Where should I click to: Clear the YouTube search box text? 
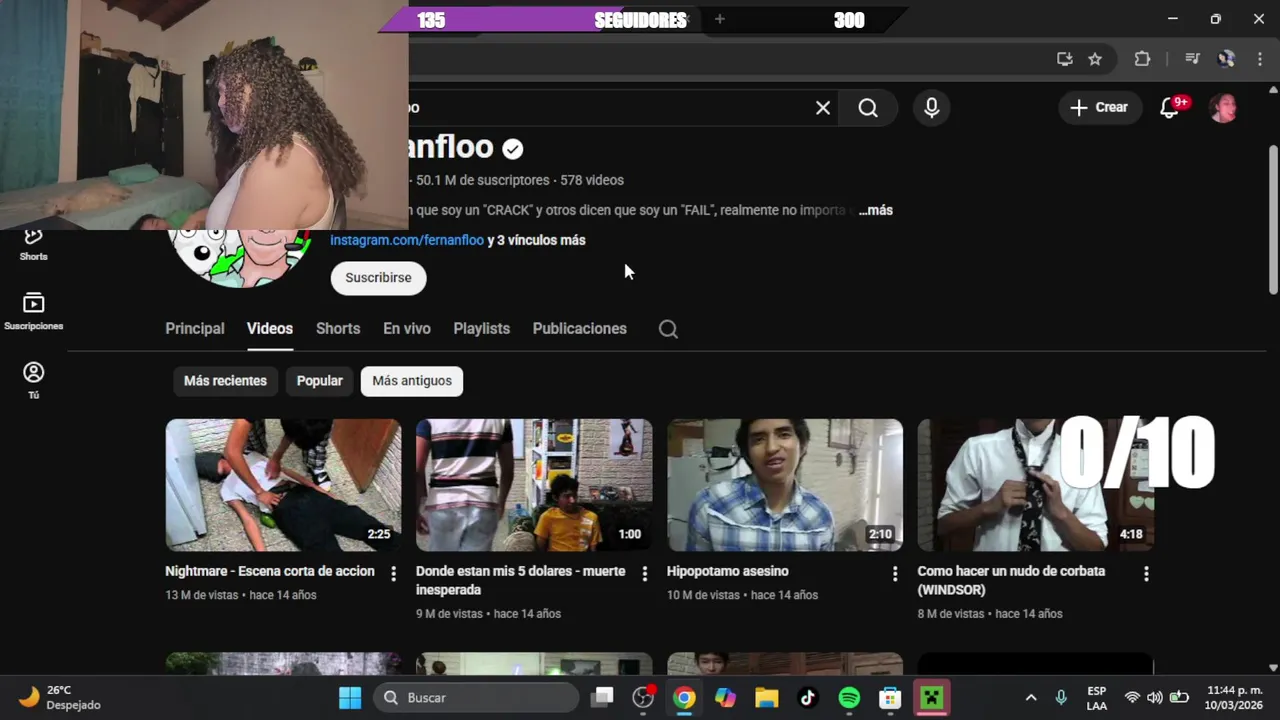click(x=823, y=108)
